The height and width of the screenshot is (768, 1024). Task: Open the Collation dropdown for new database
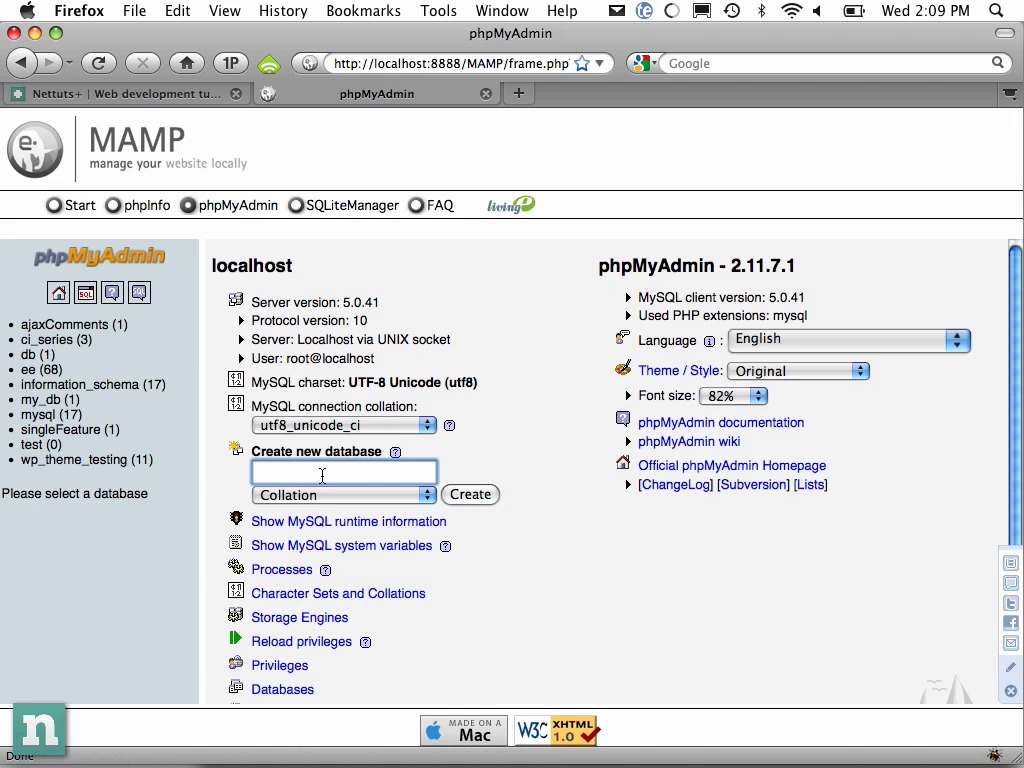click(x=344, y=495)
